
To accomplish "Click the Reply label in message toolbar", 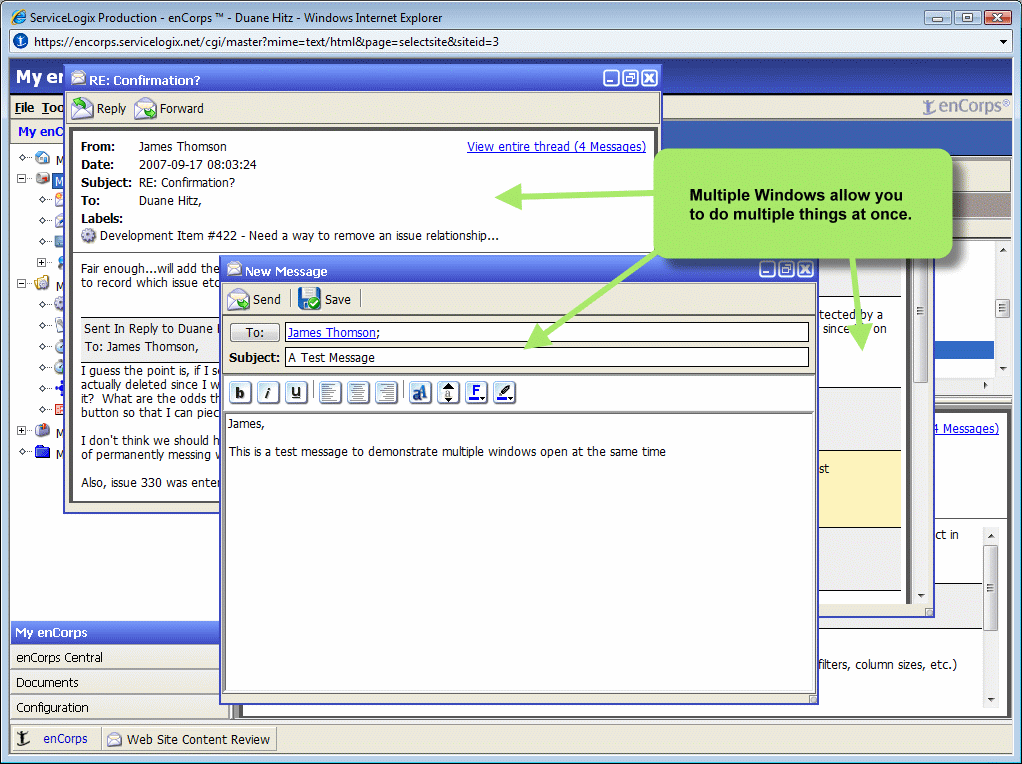I will click(111, 109).
